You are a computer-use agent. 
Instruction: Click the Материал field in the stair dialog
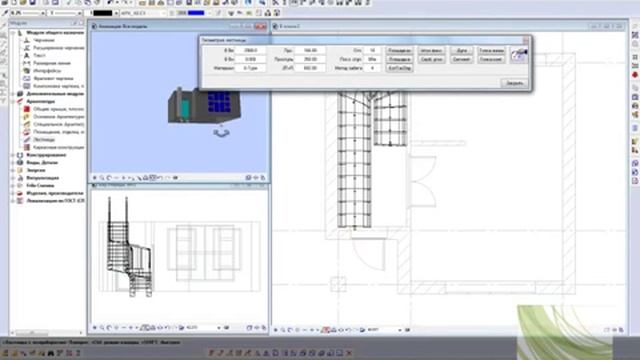251,68
